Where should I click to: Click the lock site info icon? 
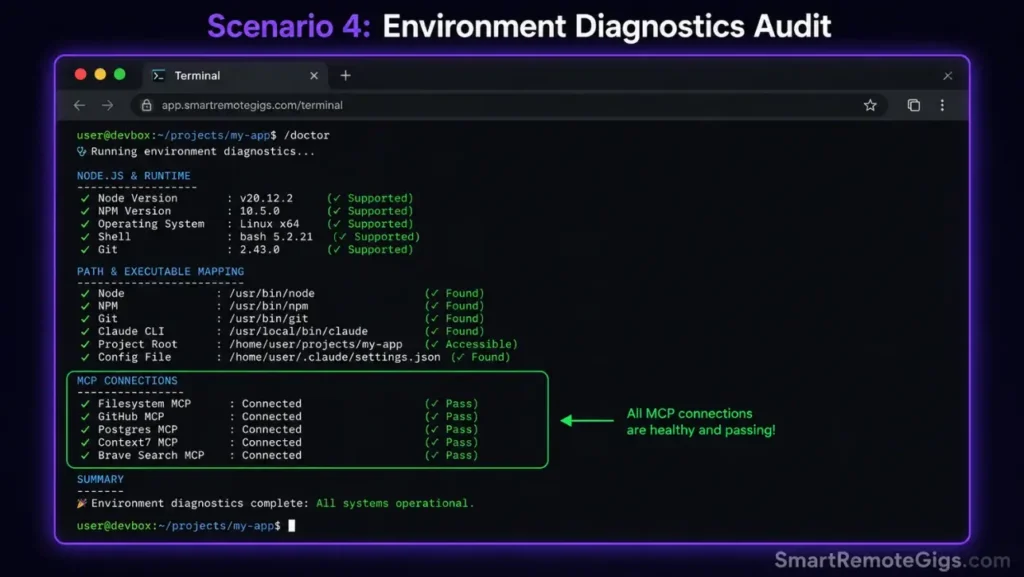[x=147, y=105]
